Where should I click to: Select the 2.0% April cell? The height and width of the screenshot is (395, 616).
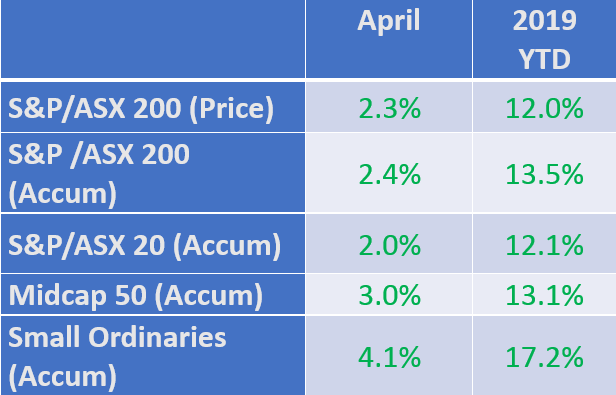389,243
